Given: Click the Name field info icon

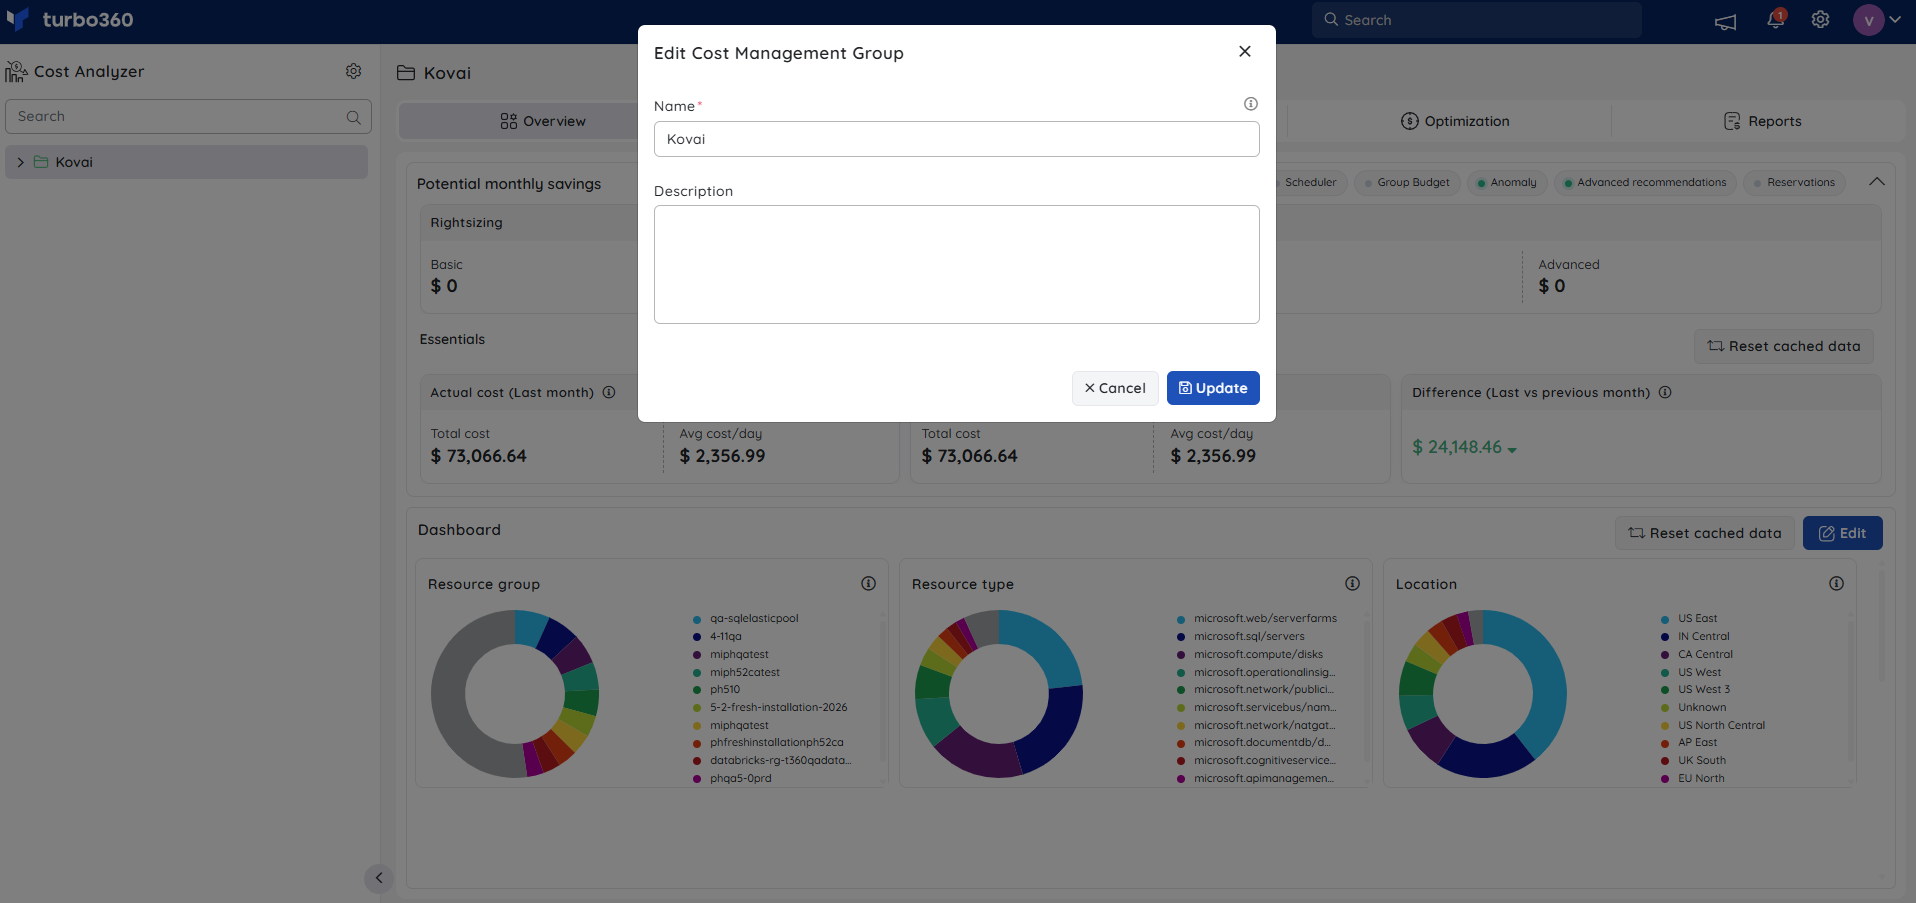Looking at the screenshot, I should tap(1251, 104).
